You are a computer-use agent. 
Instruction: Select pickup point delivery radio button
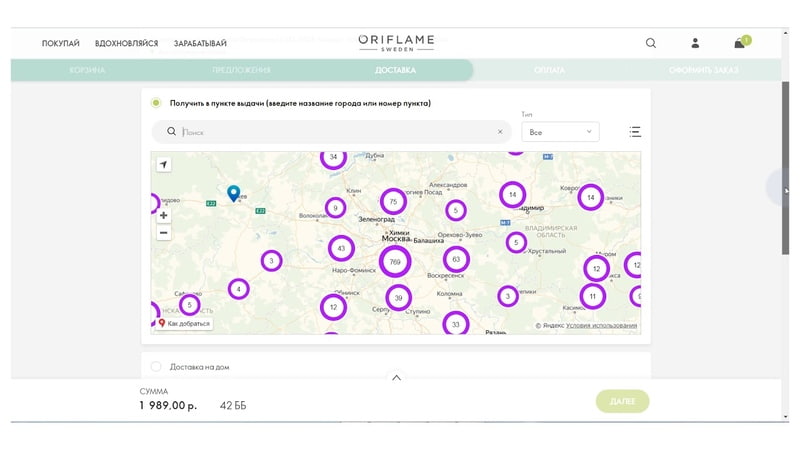[156, 103]
